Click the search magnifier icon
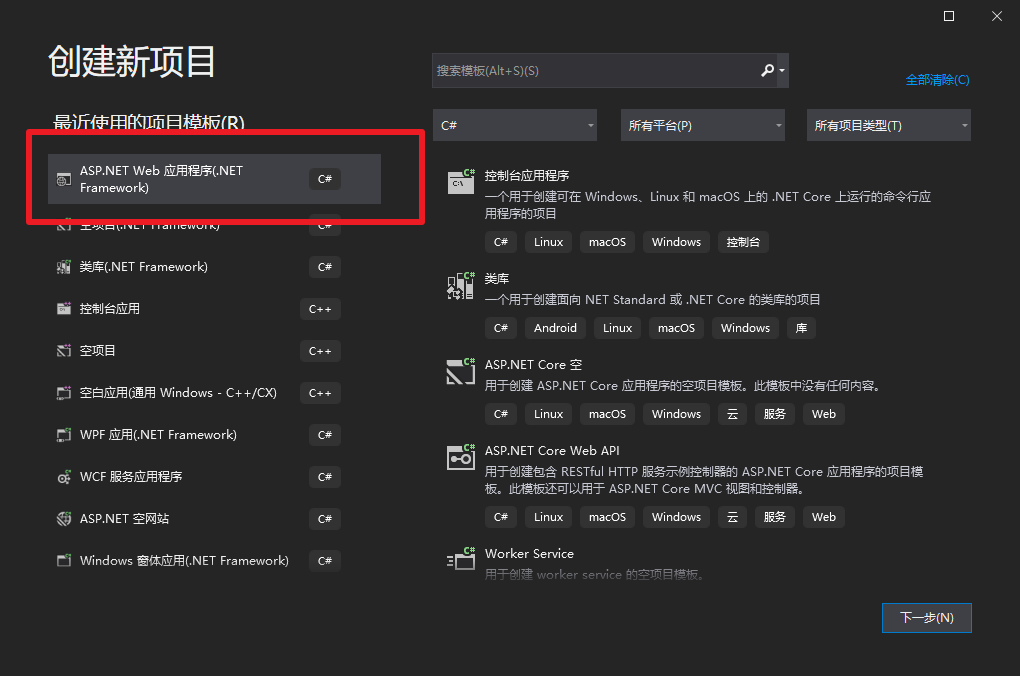The height and width of the screenshot is (676, 1020). tap(767, 70)
